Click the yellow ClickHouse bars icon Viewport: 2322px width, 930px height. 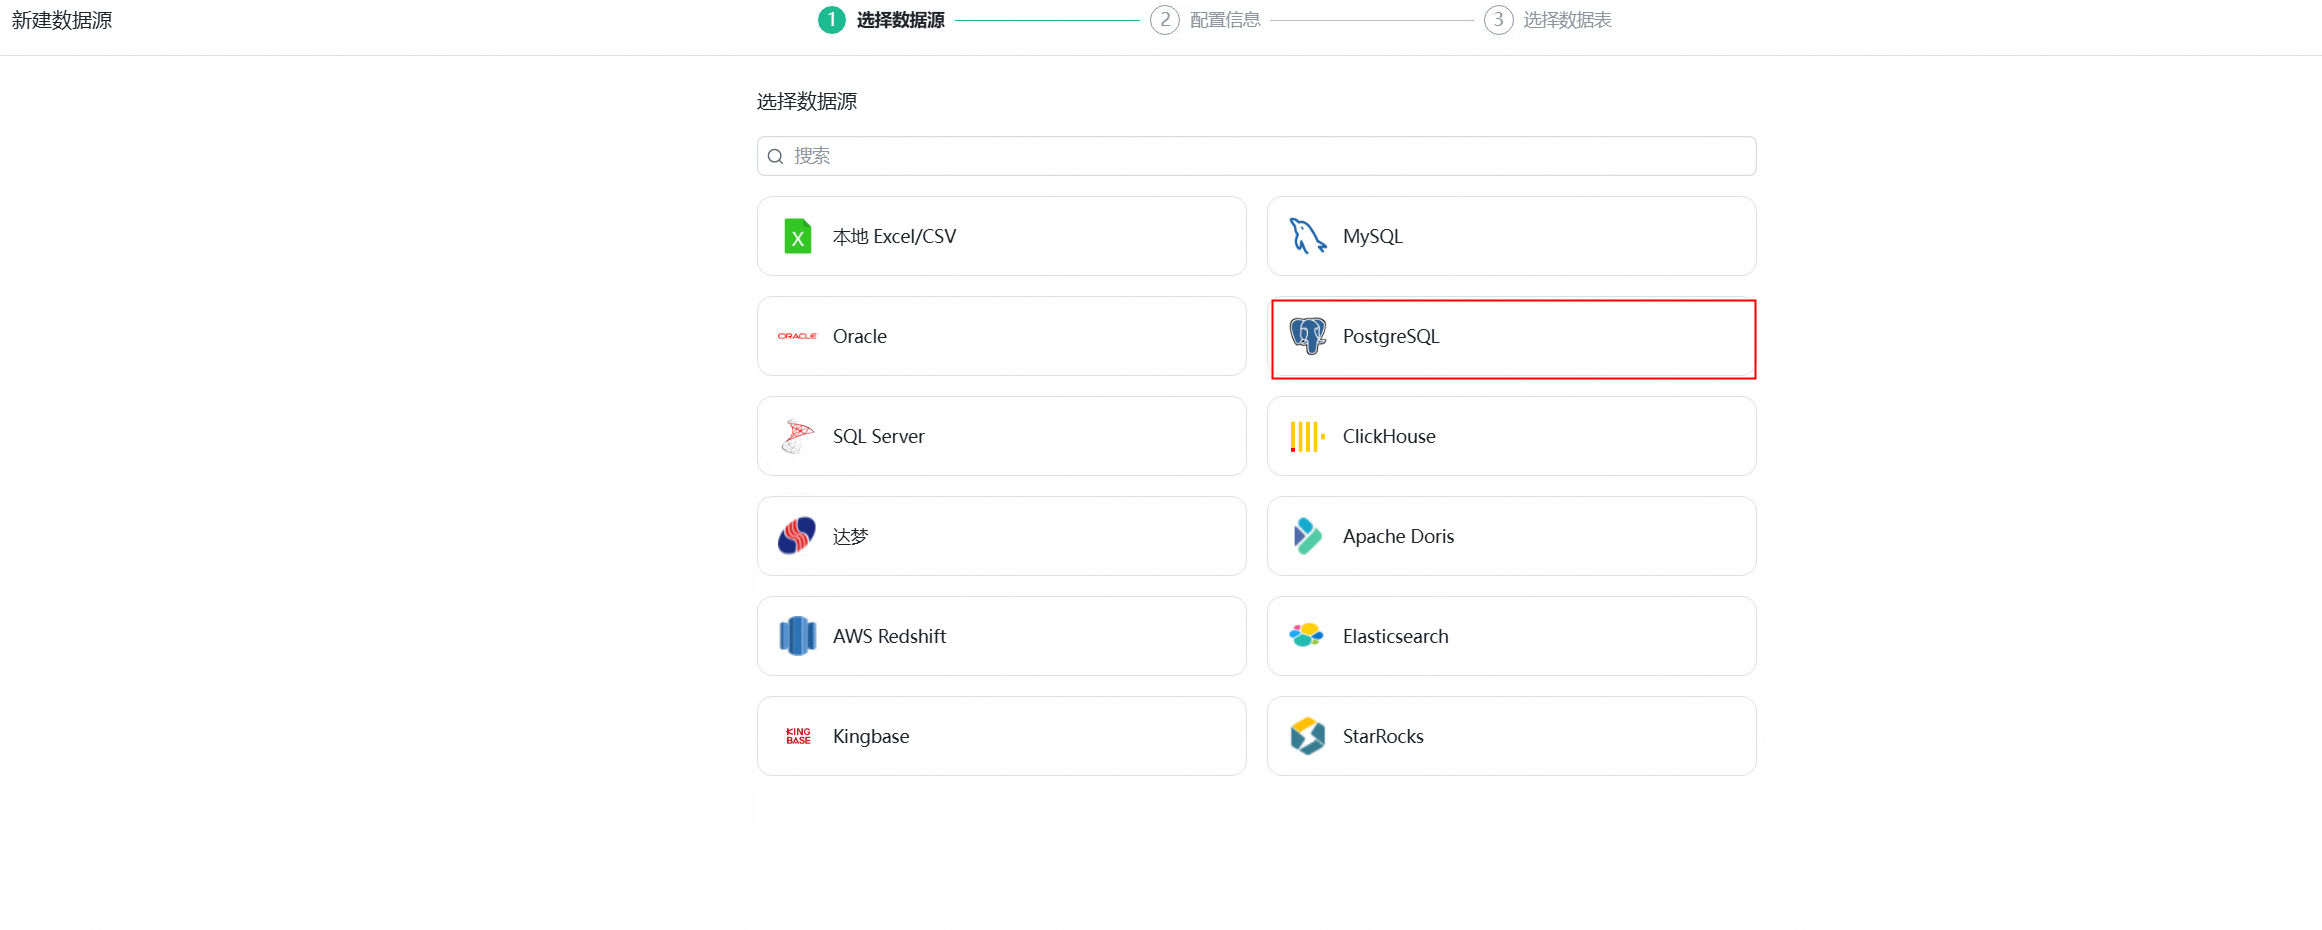point(1307,436)
